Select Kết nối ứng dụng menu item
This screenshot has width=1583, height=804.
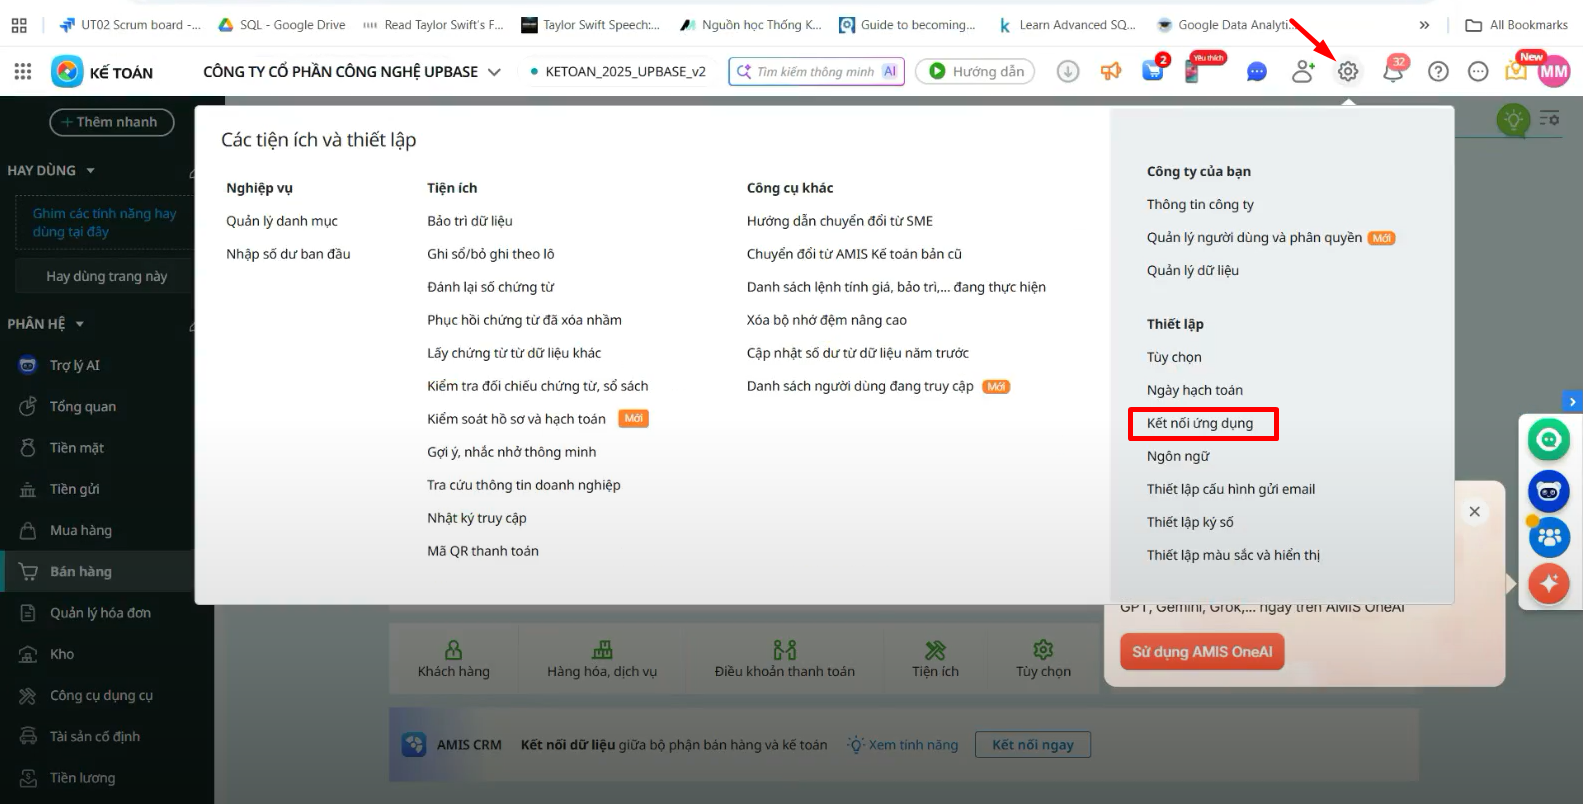pyautogui.click(x=1199, y=423)
